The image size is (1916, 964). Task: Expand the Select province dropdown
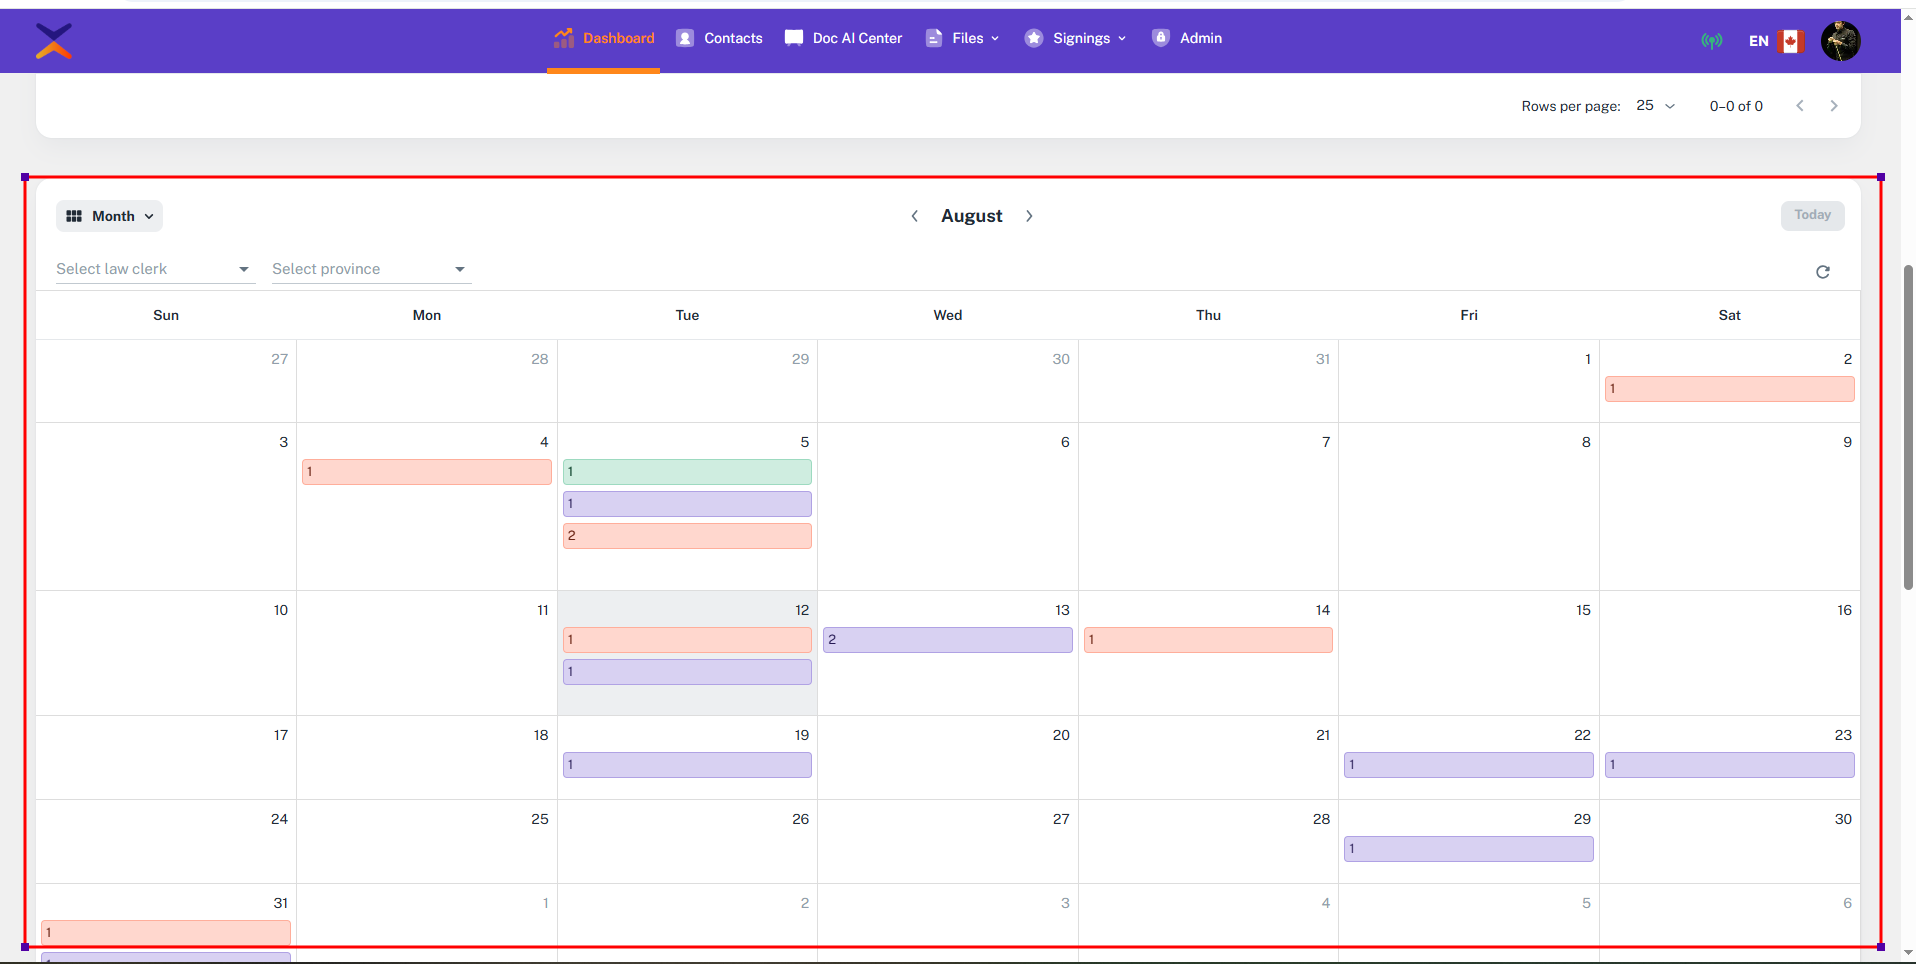point(370,269)
